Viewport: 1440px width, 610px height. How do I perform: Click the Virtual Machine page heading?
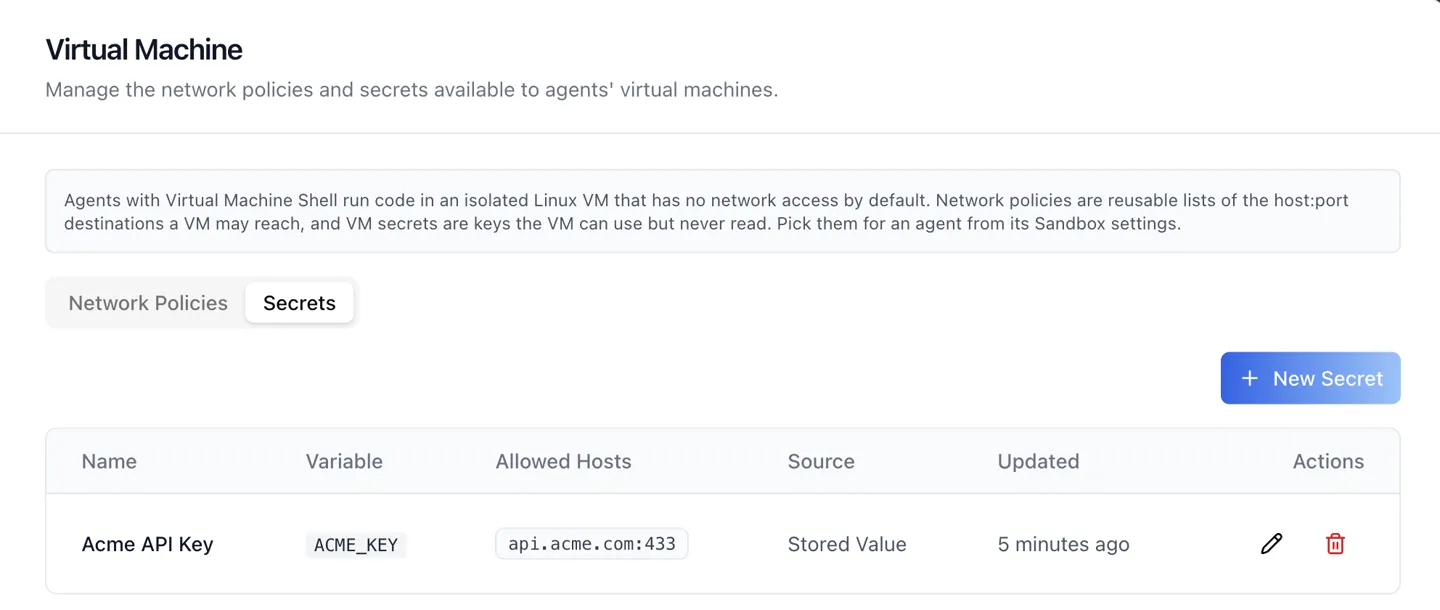click(x=144, y=49)
